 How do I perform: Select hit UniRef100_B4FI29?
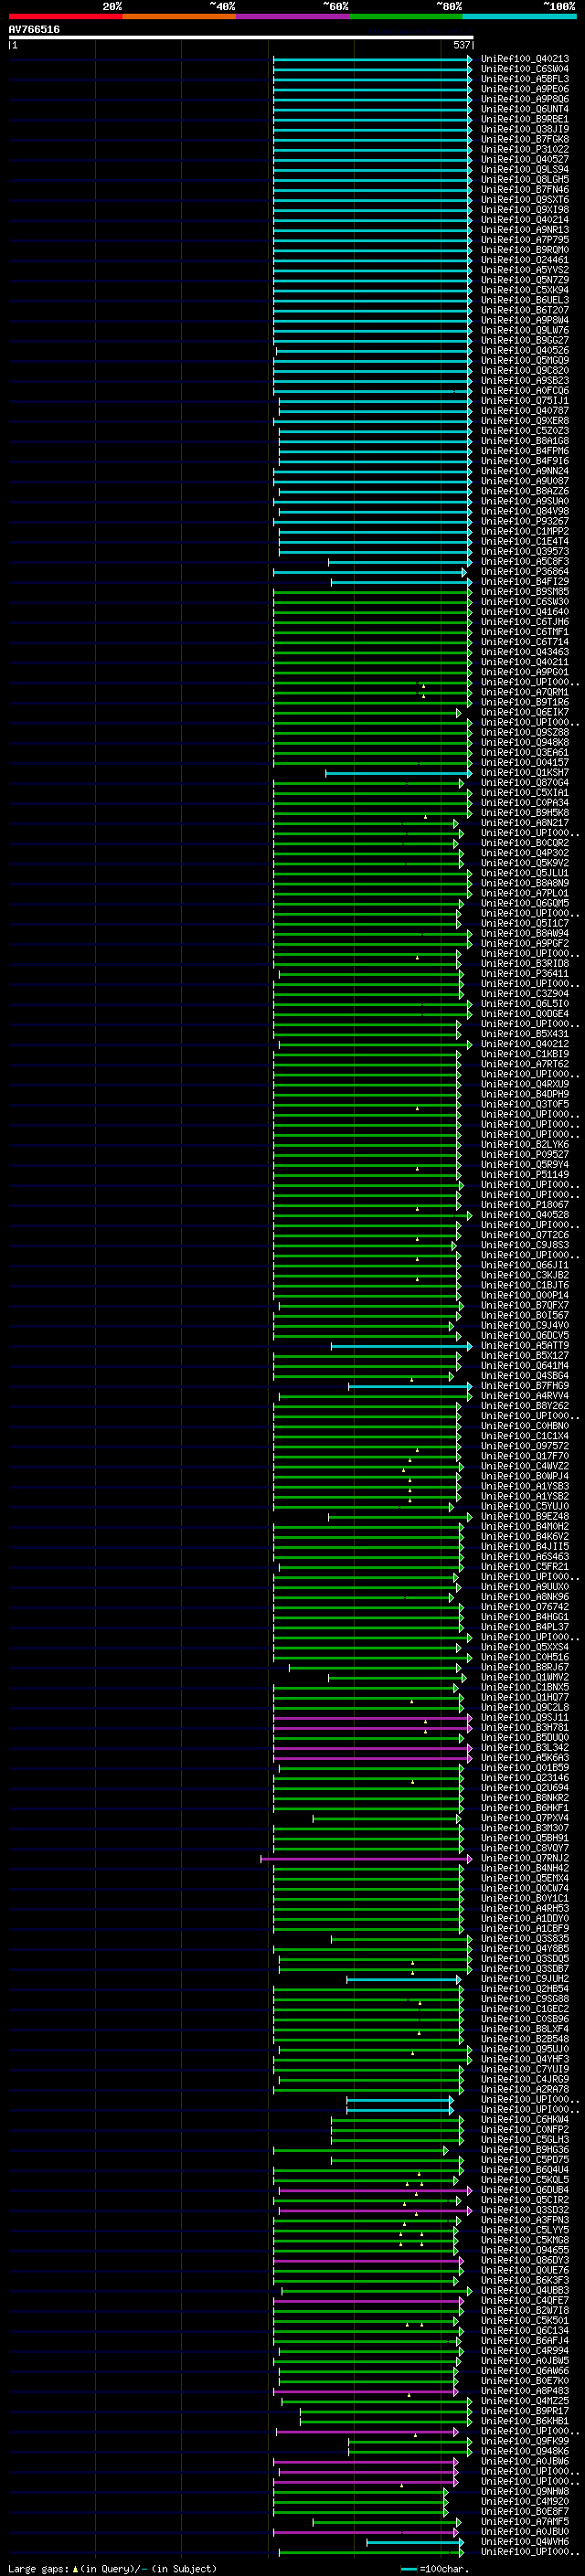pos(525,581)
